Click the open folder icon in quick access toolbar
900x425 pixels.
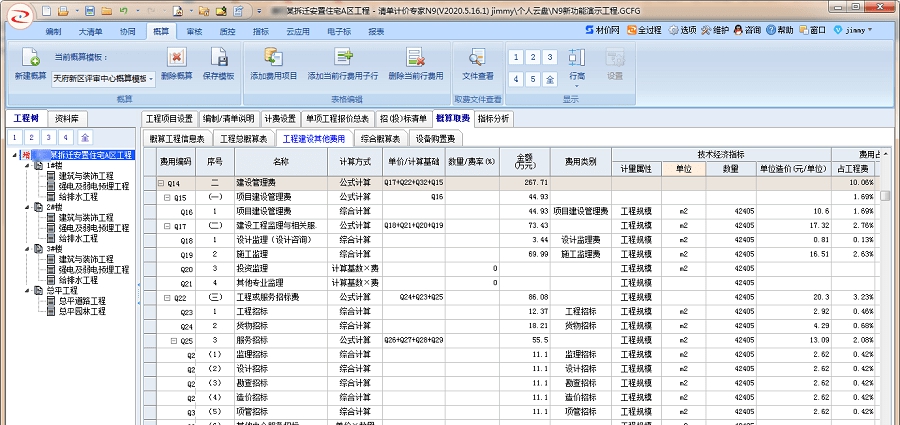tap(106, 11)
